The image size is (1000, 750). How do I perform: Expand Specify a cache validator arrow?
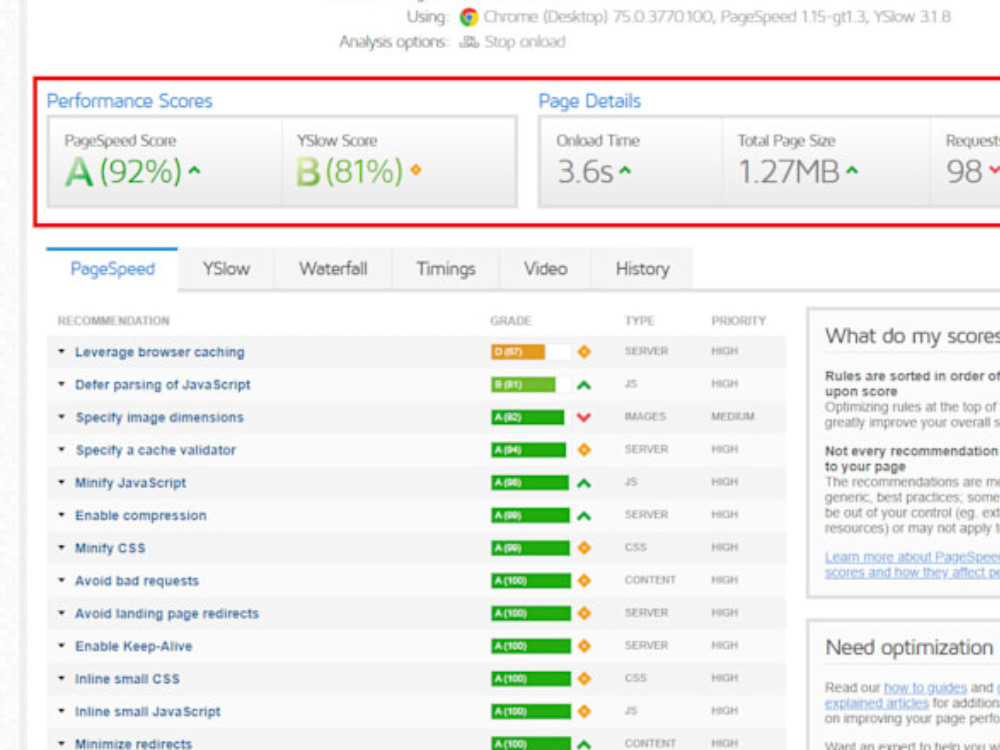[61, 450]
